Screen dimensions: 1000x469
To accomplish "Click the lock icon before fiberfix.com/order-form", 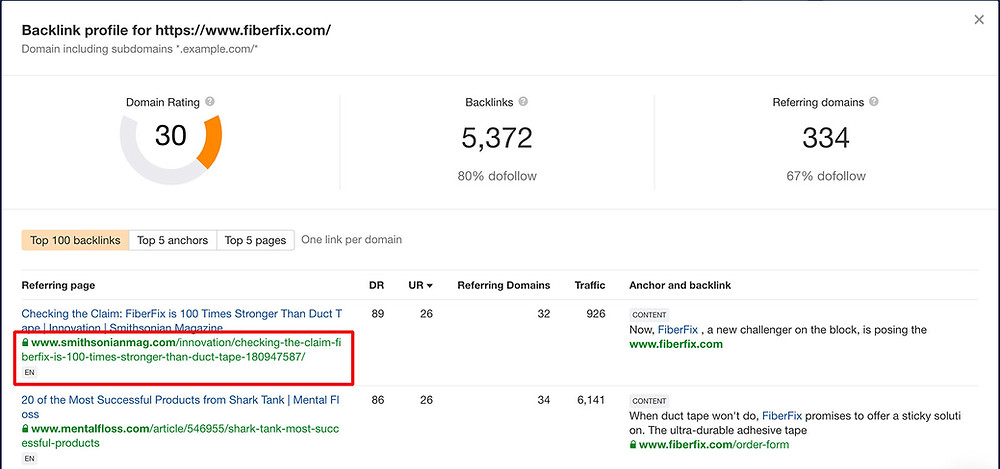I will click(633, 445).
